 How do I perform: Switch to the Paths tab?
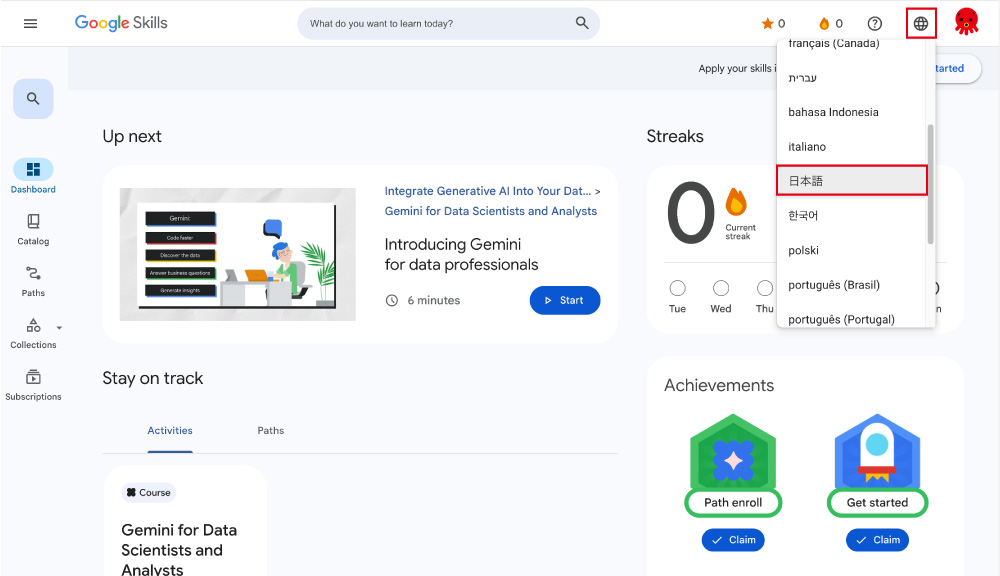[270, 430]
